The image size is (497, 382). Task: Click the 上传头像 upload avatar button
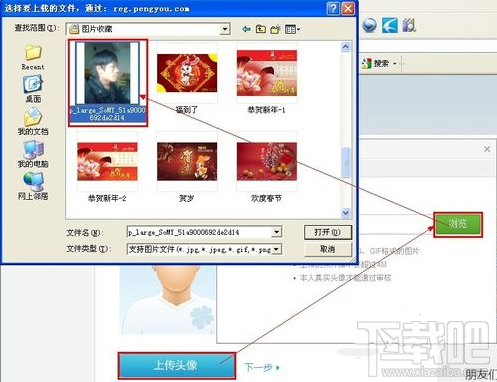point(176,365)
